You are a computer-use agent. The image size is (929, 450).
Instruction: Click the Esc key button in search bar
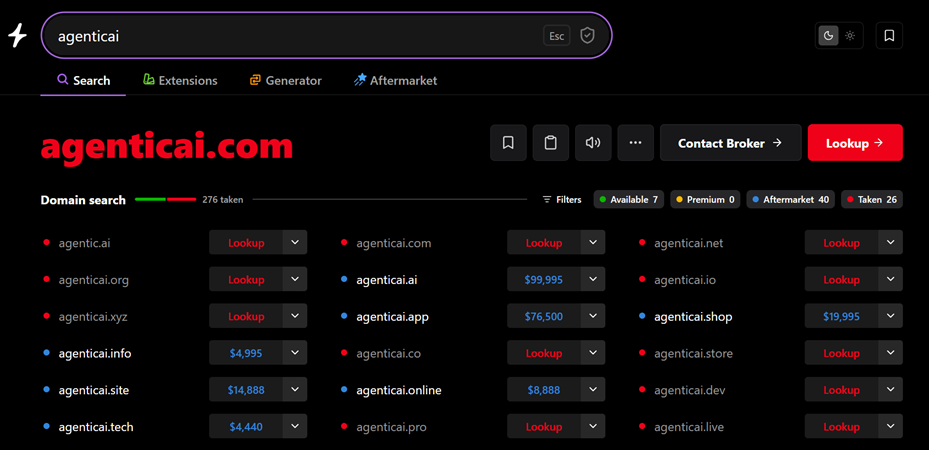click(556, 36)
